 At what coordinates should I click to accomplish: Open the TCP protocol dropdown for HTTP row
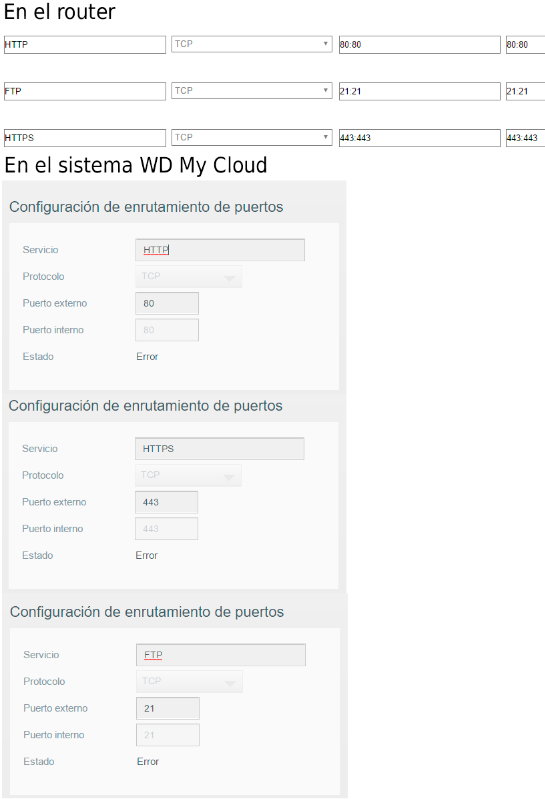pyautogui.click(x=252, y=44)
